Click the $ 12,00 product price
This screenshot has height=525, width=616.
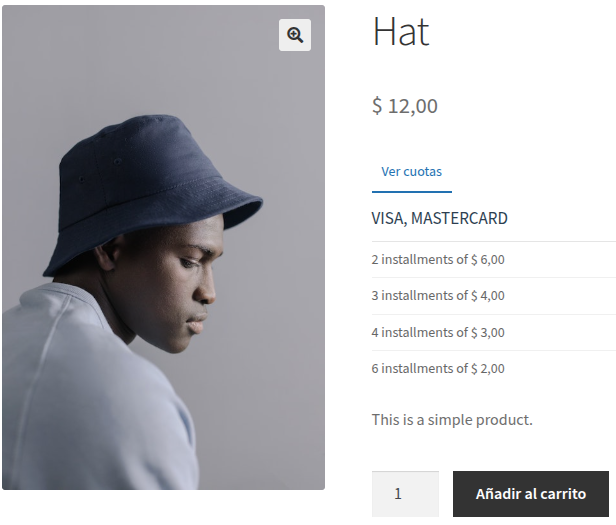[405, 105]
